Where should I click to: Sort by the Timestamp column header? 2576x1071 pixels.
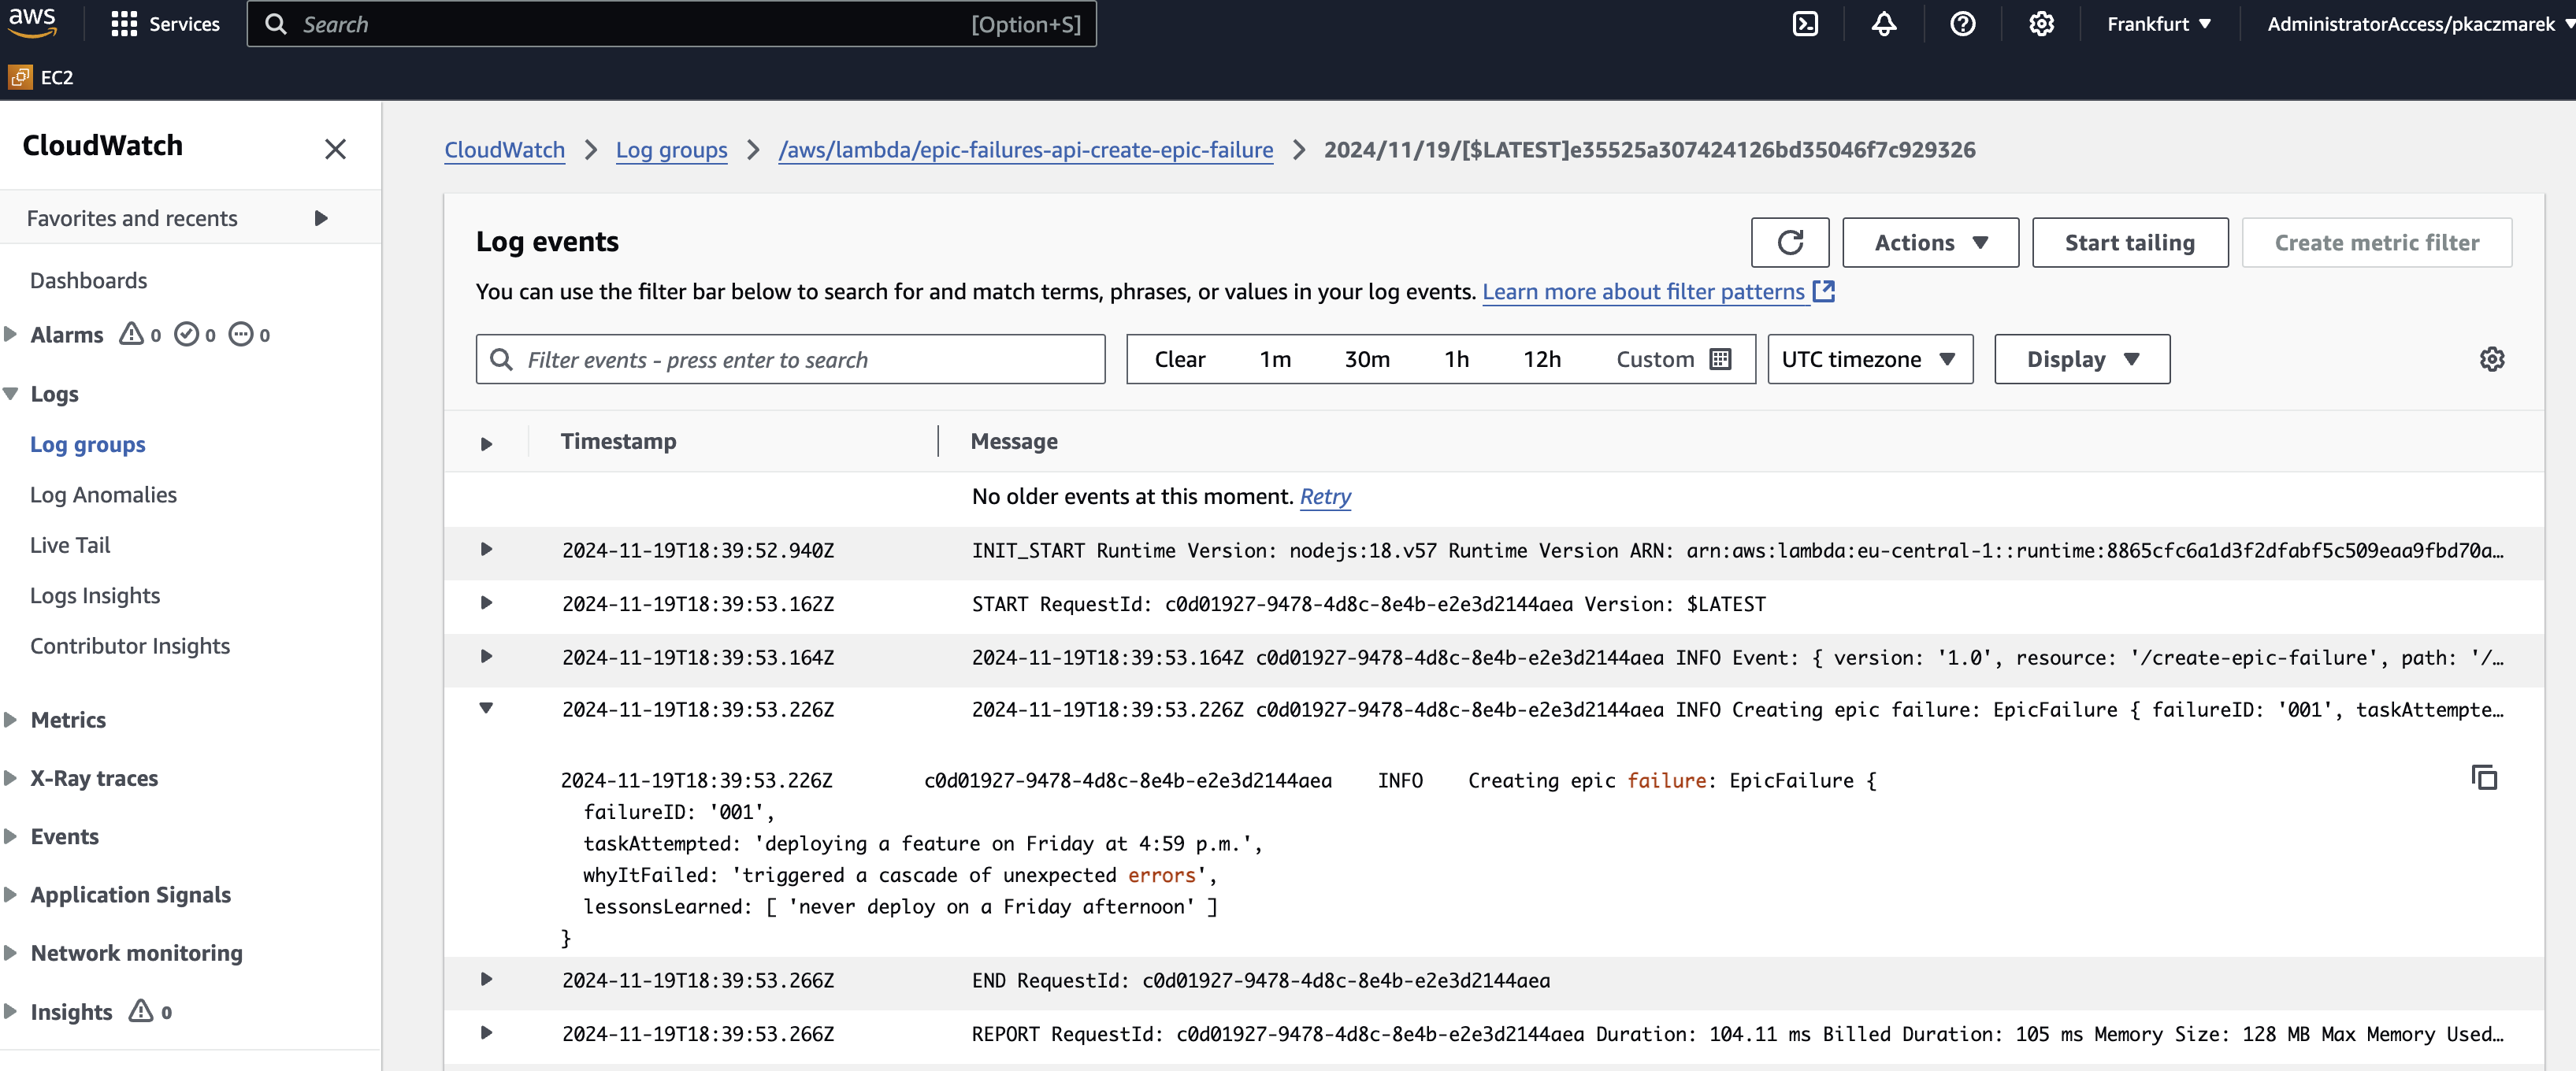click(x=618, y=441)
